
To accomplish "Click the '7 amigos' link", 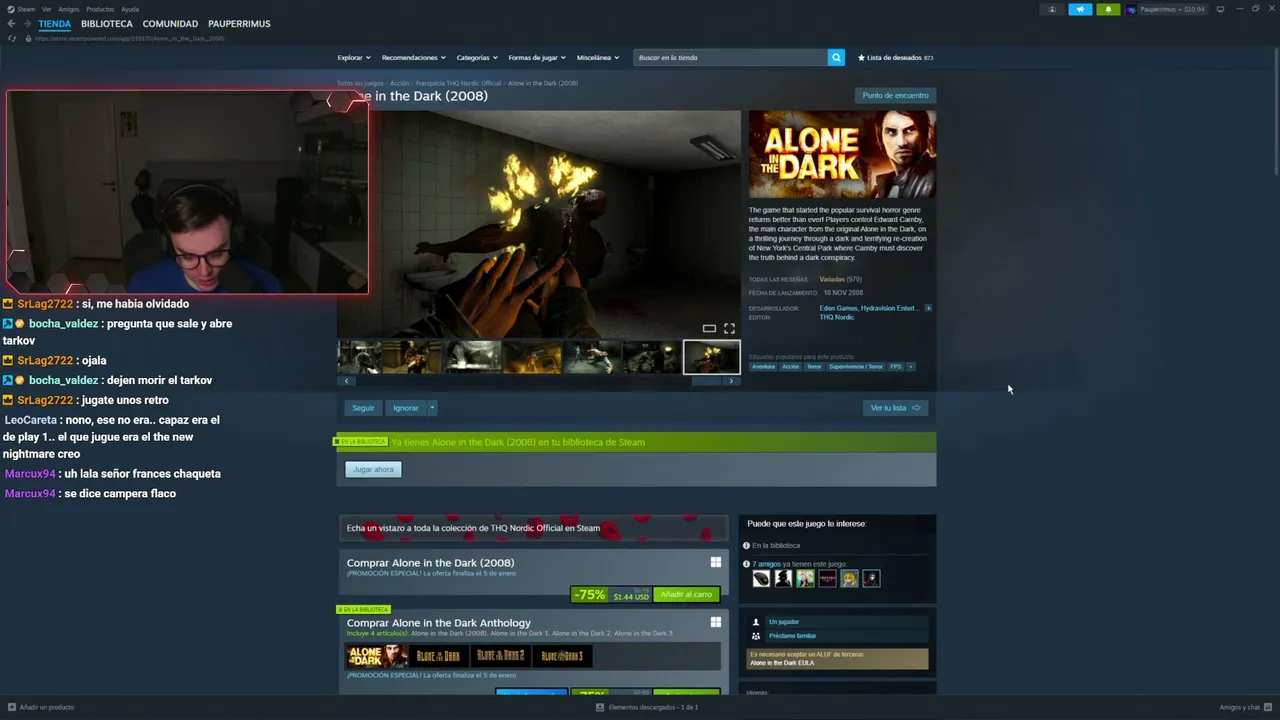I will click(766, 564).
